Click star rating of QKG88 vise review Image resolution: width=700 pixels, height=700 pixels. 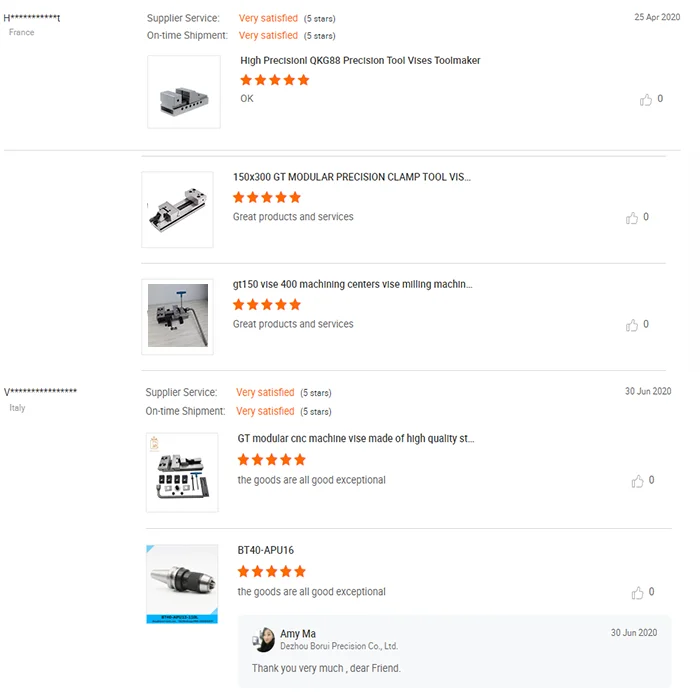(x=275, y=80)
